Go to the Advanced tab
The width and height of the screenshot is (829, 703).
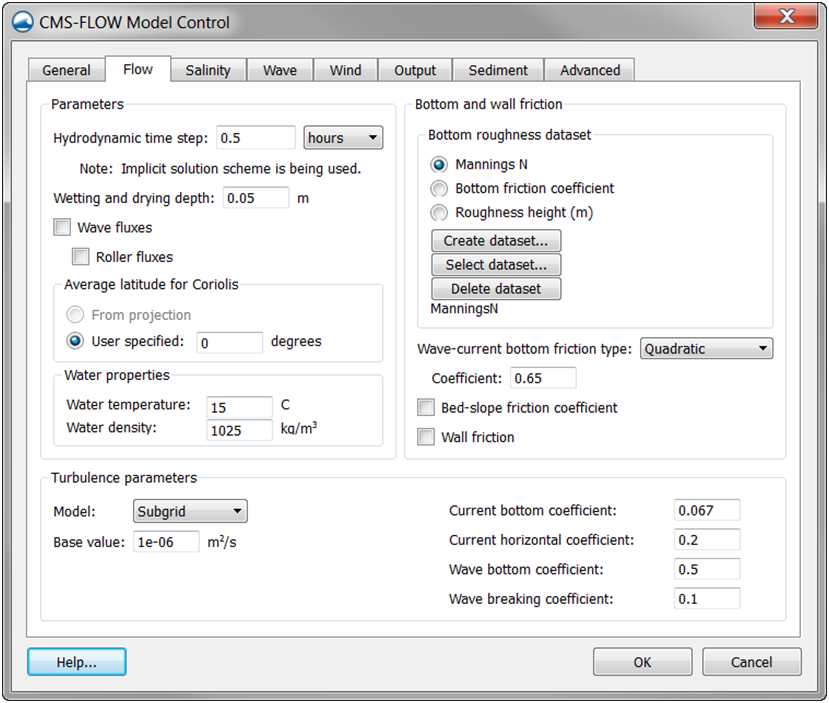click(590, 70)
